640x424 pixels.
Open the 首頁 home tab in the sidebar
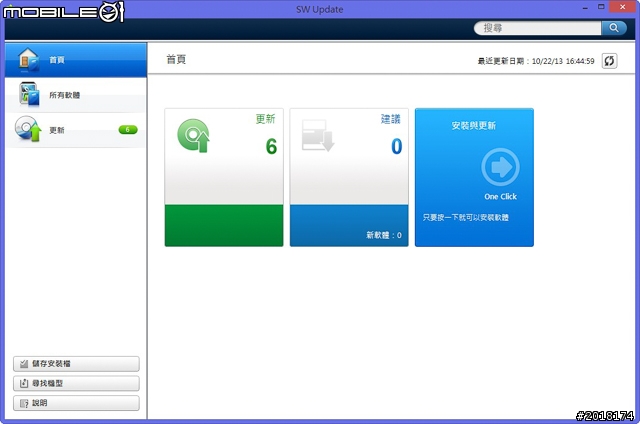pos(76,60)
